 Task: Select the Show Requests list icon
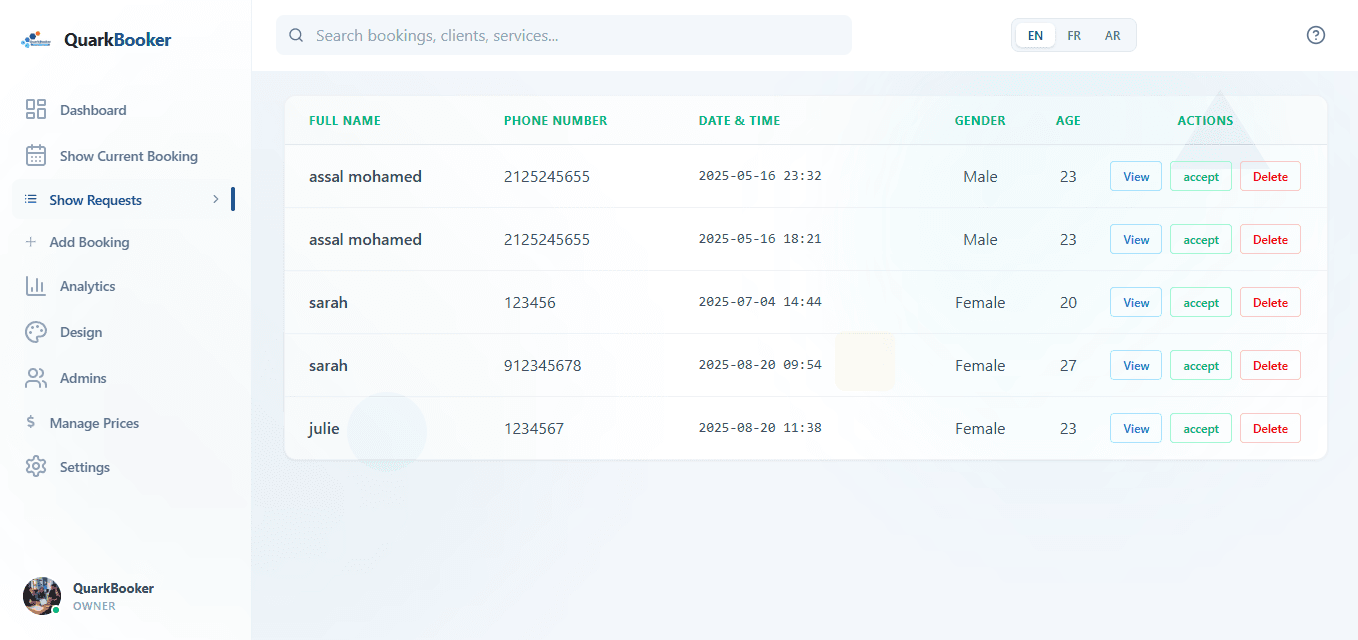click(x=31, y=199)
